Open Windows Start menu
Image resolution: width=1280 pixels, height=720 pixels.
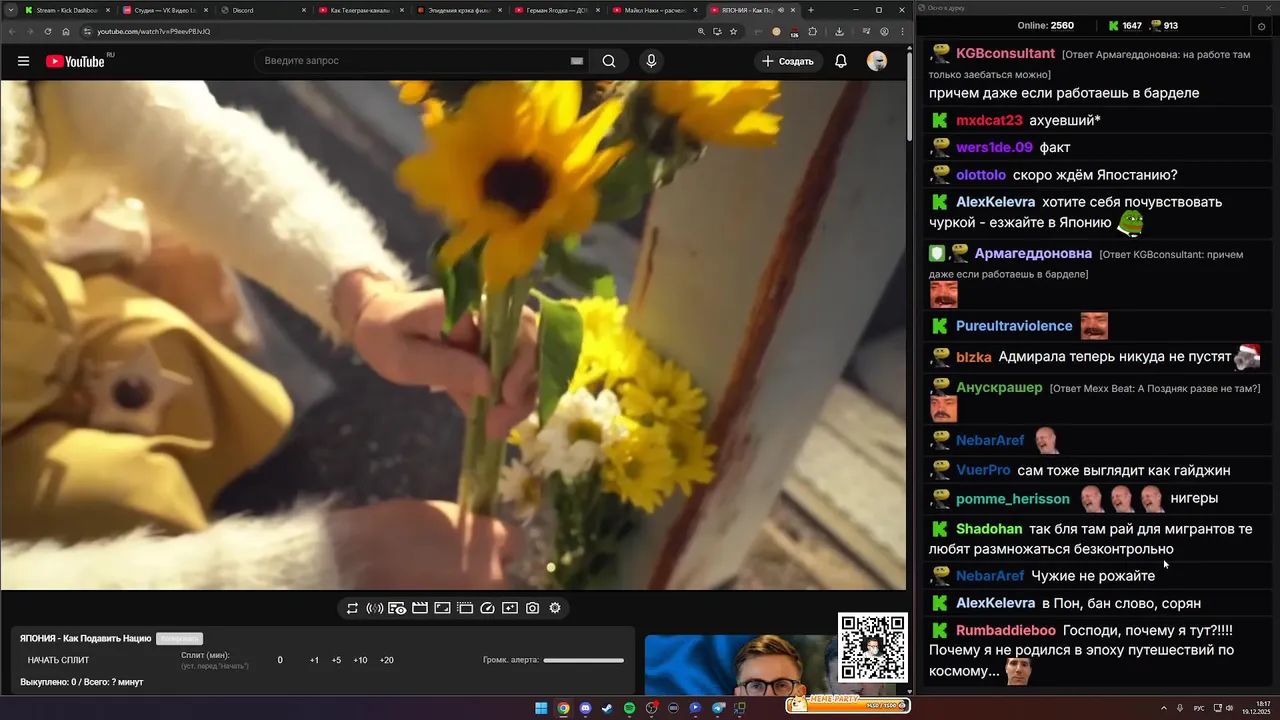pos(541,708)
